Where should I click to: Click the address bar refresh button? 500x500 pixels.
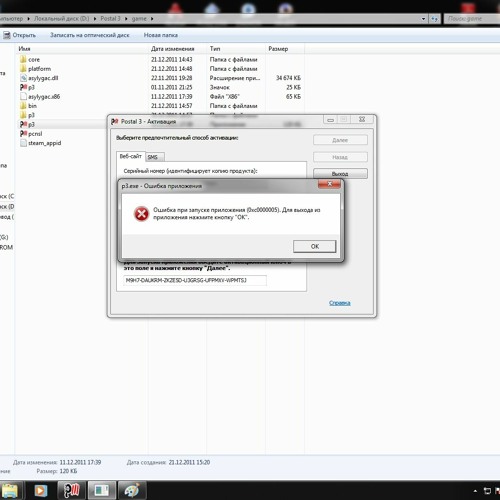coord(434,19)
